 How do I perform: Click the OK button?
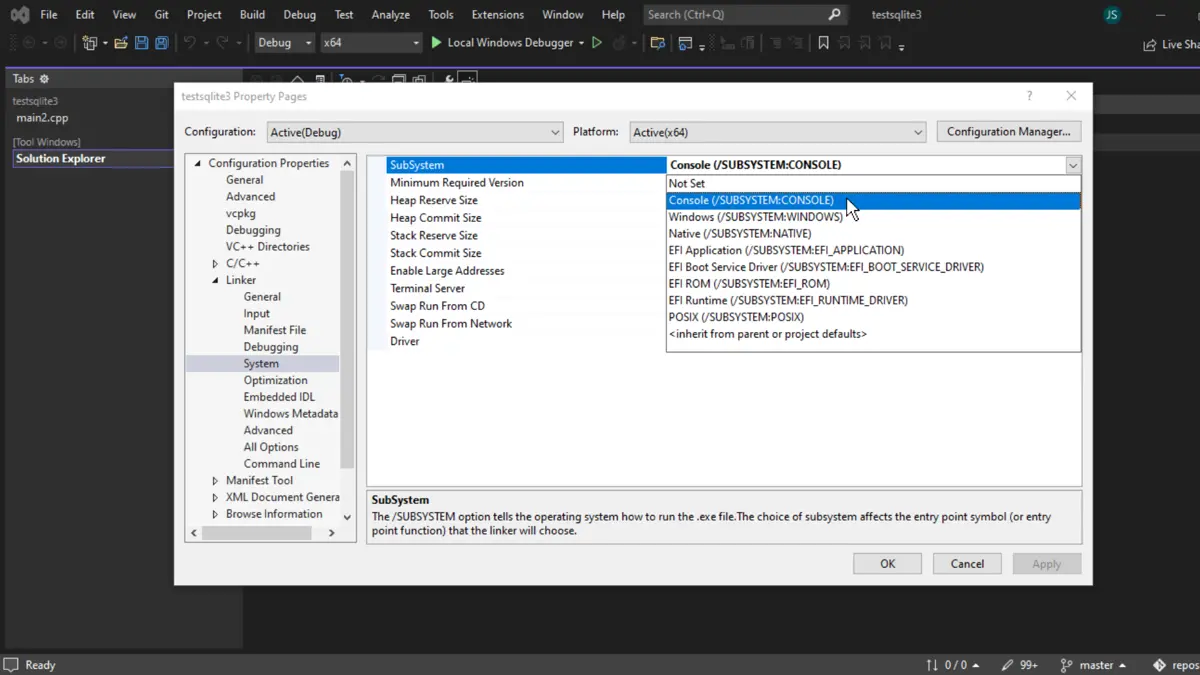click(x=887, y=564)
